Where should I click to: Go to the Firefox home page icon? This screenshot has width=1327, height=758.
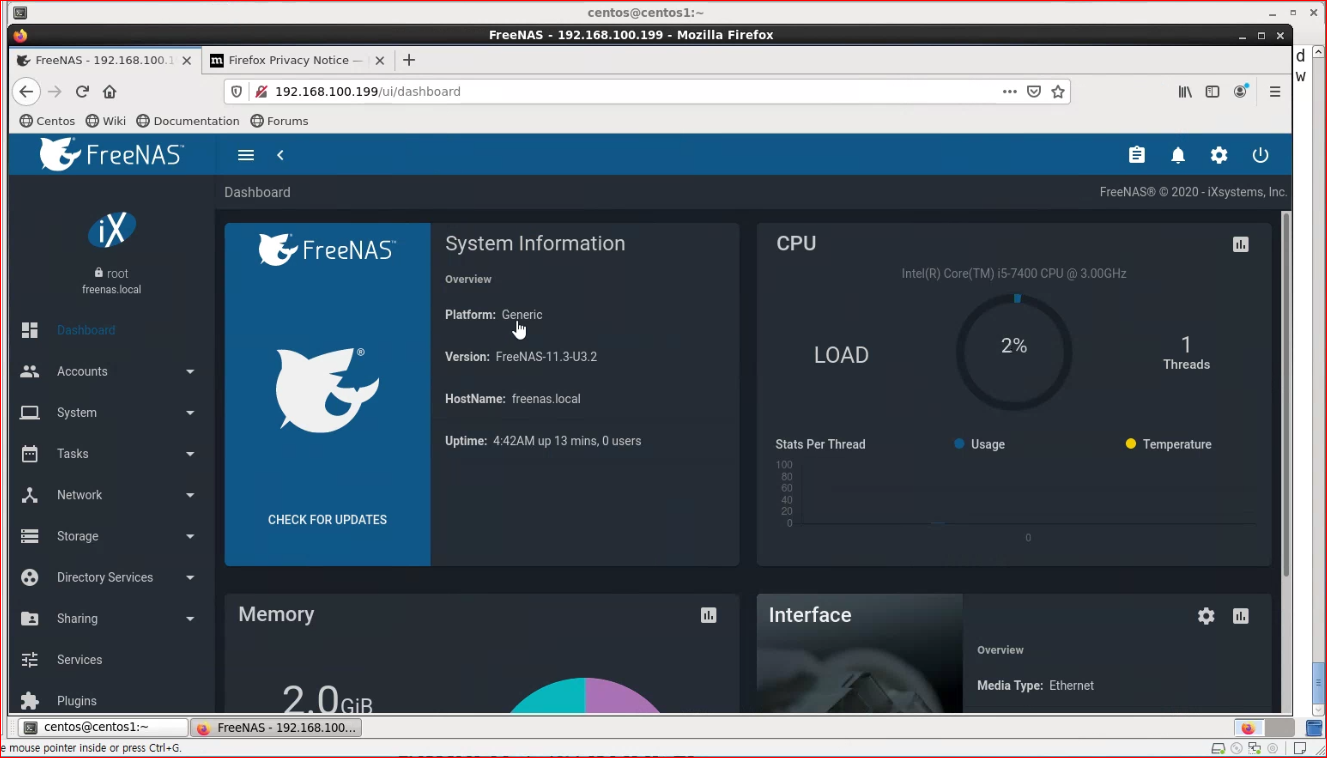coord(110,91)
